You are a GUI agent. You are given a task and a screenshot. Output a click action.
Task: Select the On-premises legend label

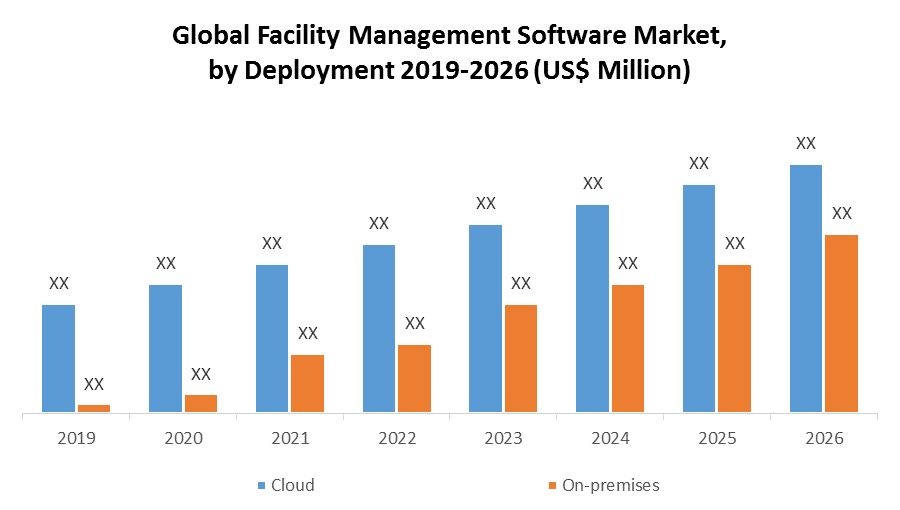610,485
